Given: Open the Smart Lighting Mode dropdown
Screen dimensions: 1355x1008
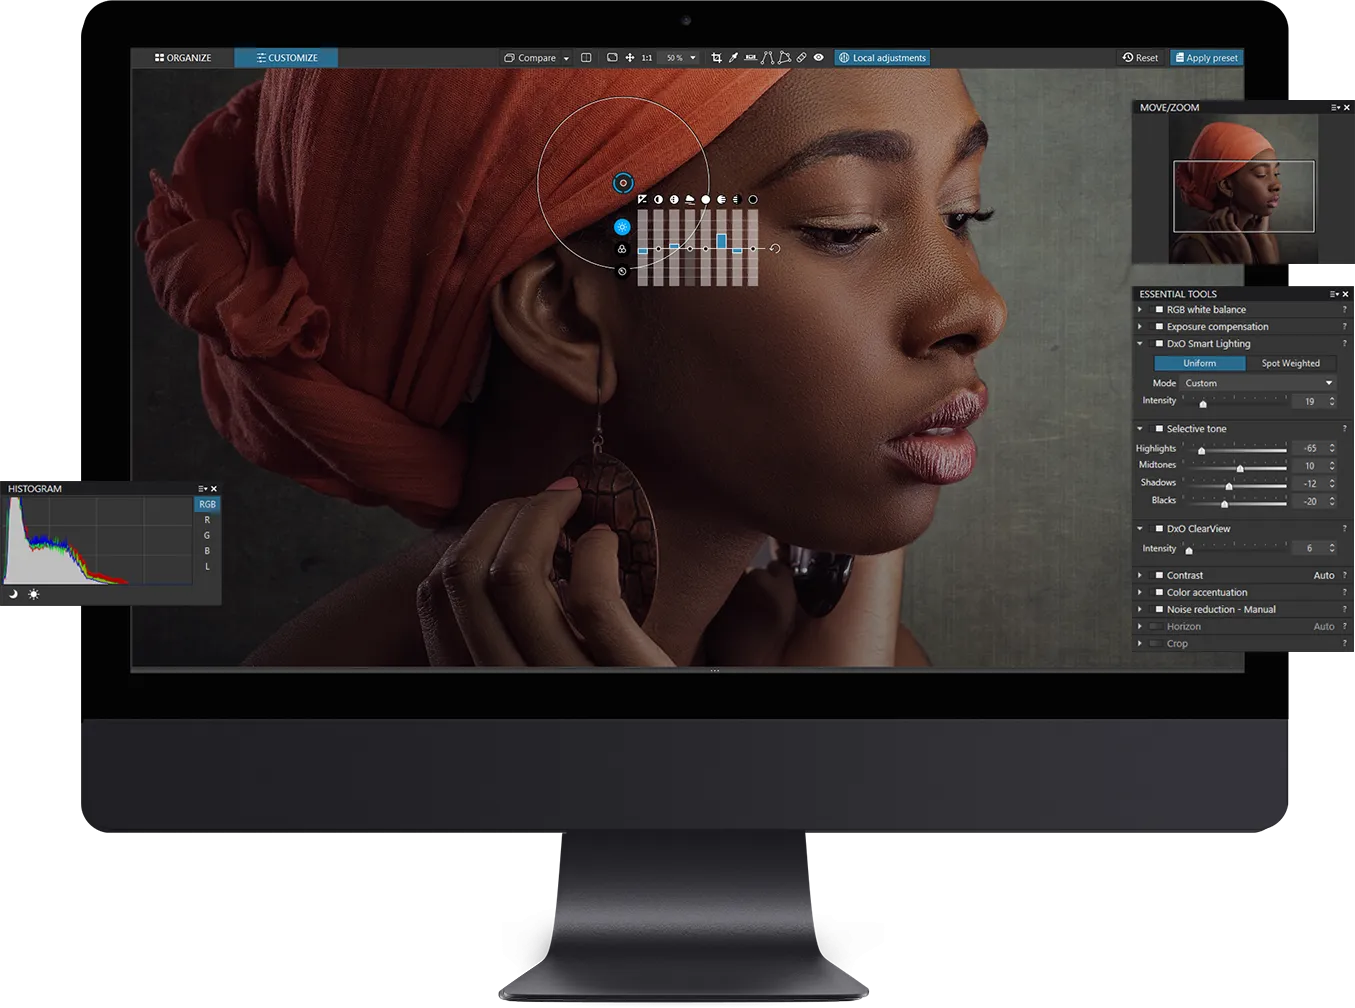Looking at the screenshot, I should point(1258,383).
